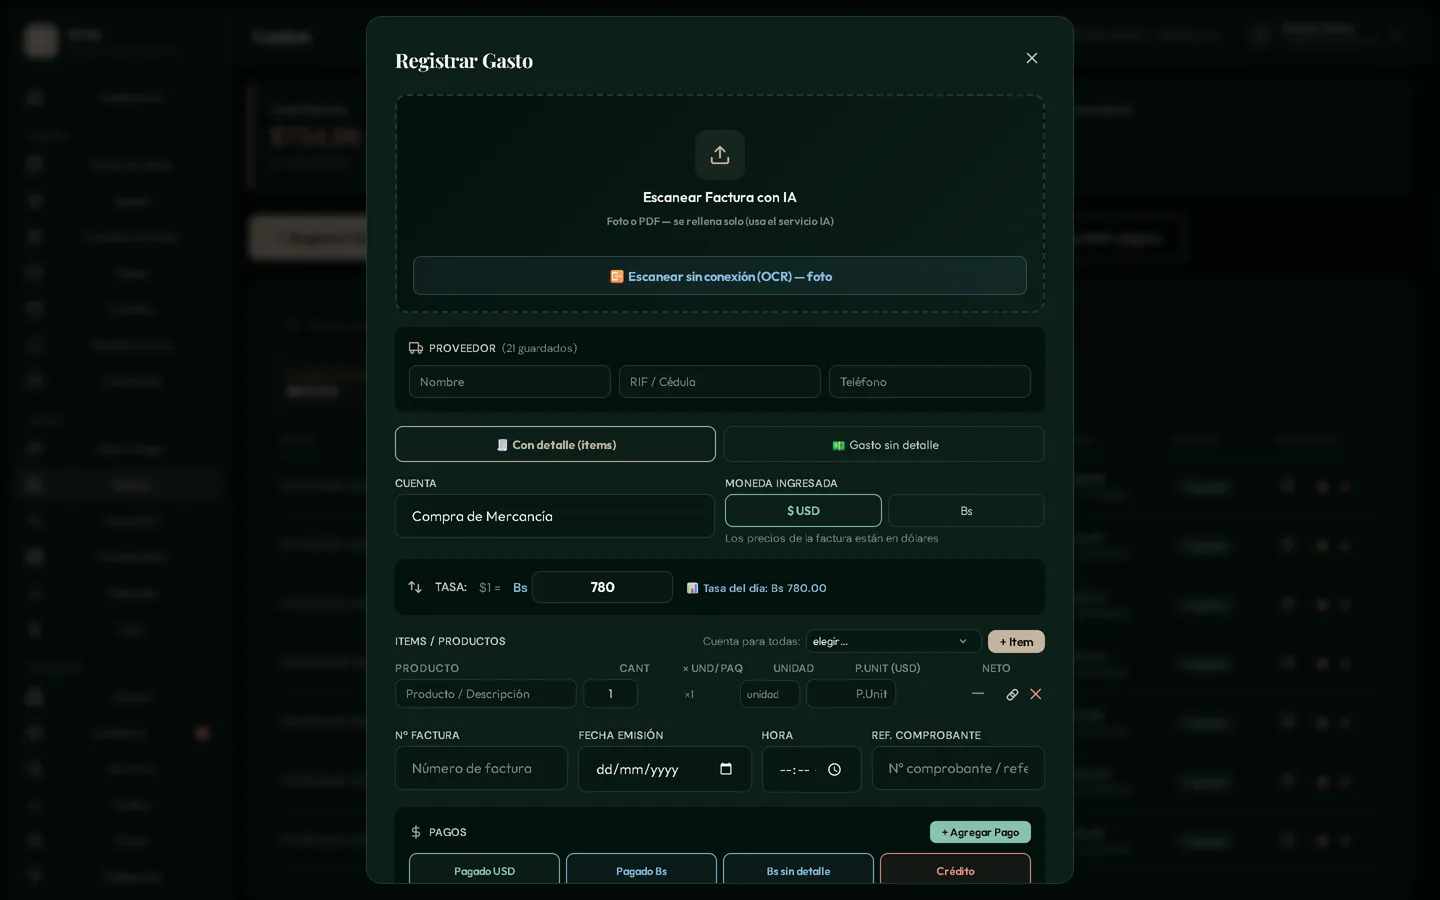Click the swap arrows icon beside TASA
The width and height of the screenshot is (1440, 900).
tap(415, 587)
